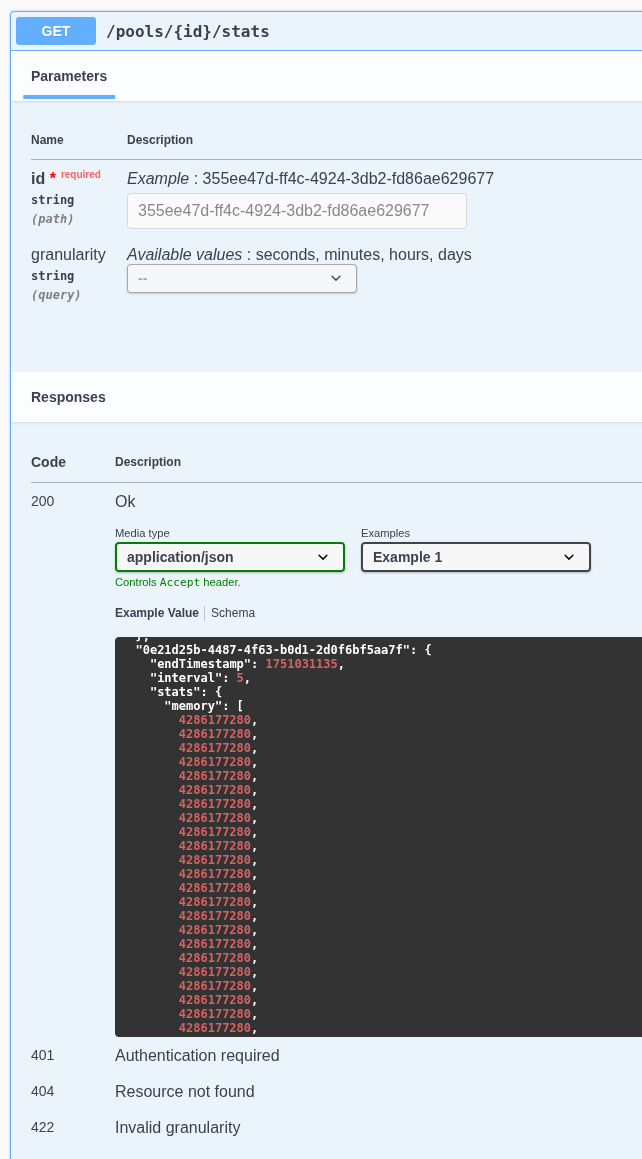Viewport: 642px width, 1159px height.
Task: Click the endTimestamp value 1751031135
Action: click(x=301, y=664)
